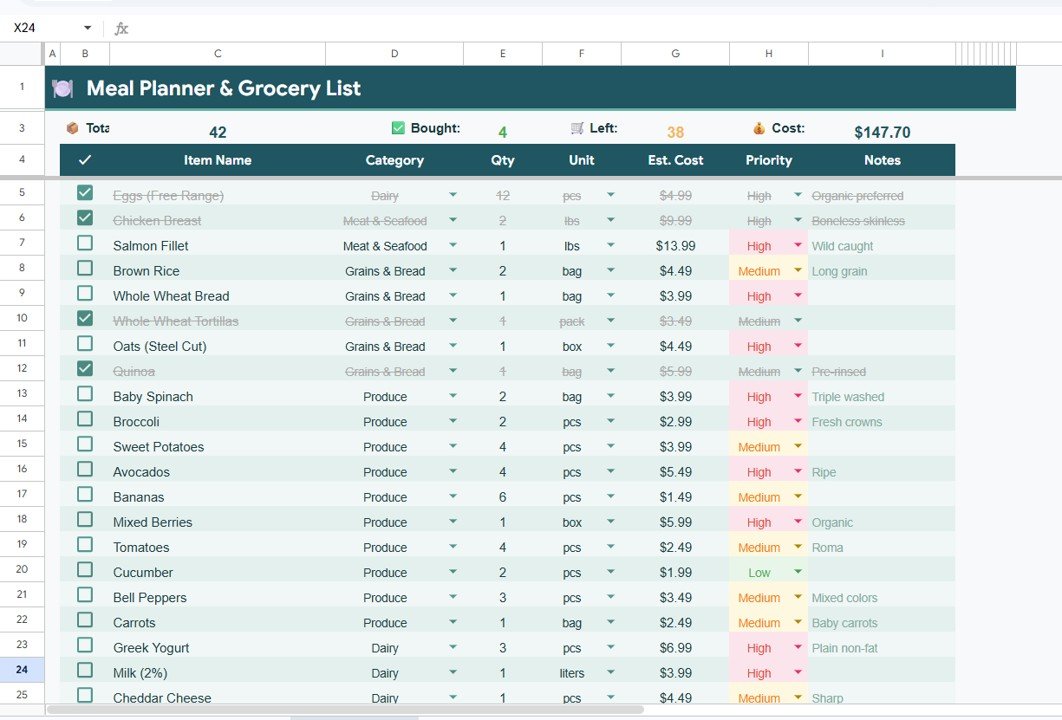Check the Salmon Fillet checkbox
1062x720 pixels.
click(x=85, y=243)
